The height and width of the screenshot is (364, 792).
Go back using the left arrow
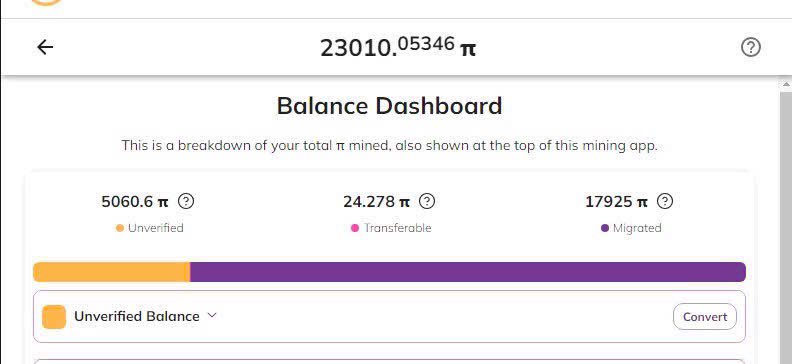click(x=45, y=47)
